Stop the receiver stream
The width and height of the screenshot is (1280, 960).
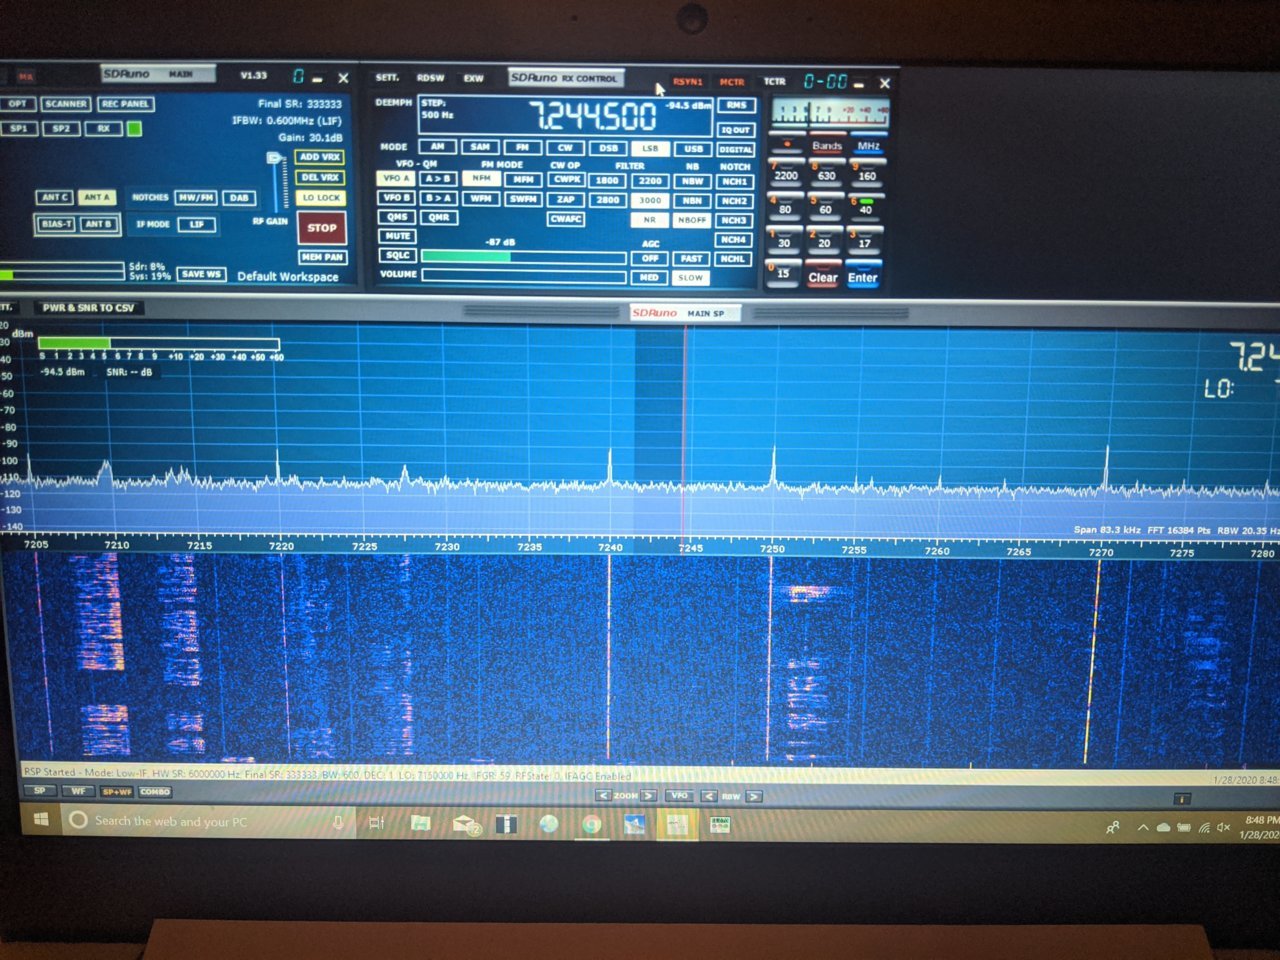tap(322, 228)
